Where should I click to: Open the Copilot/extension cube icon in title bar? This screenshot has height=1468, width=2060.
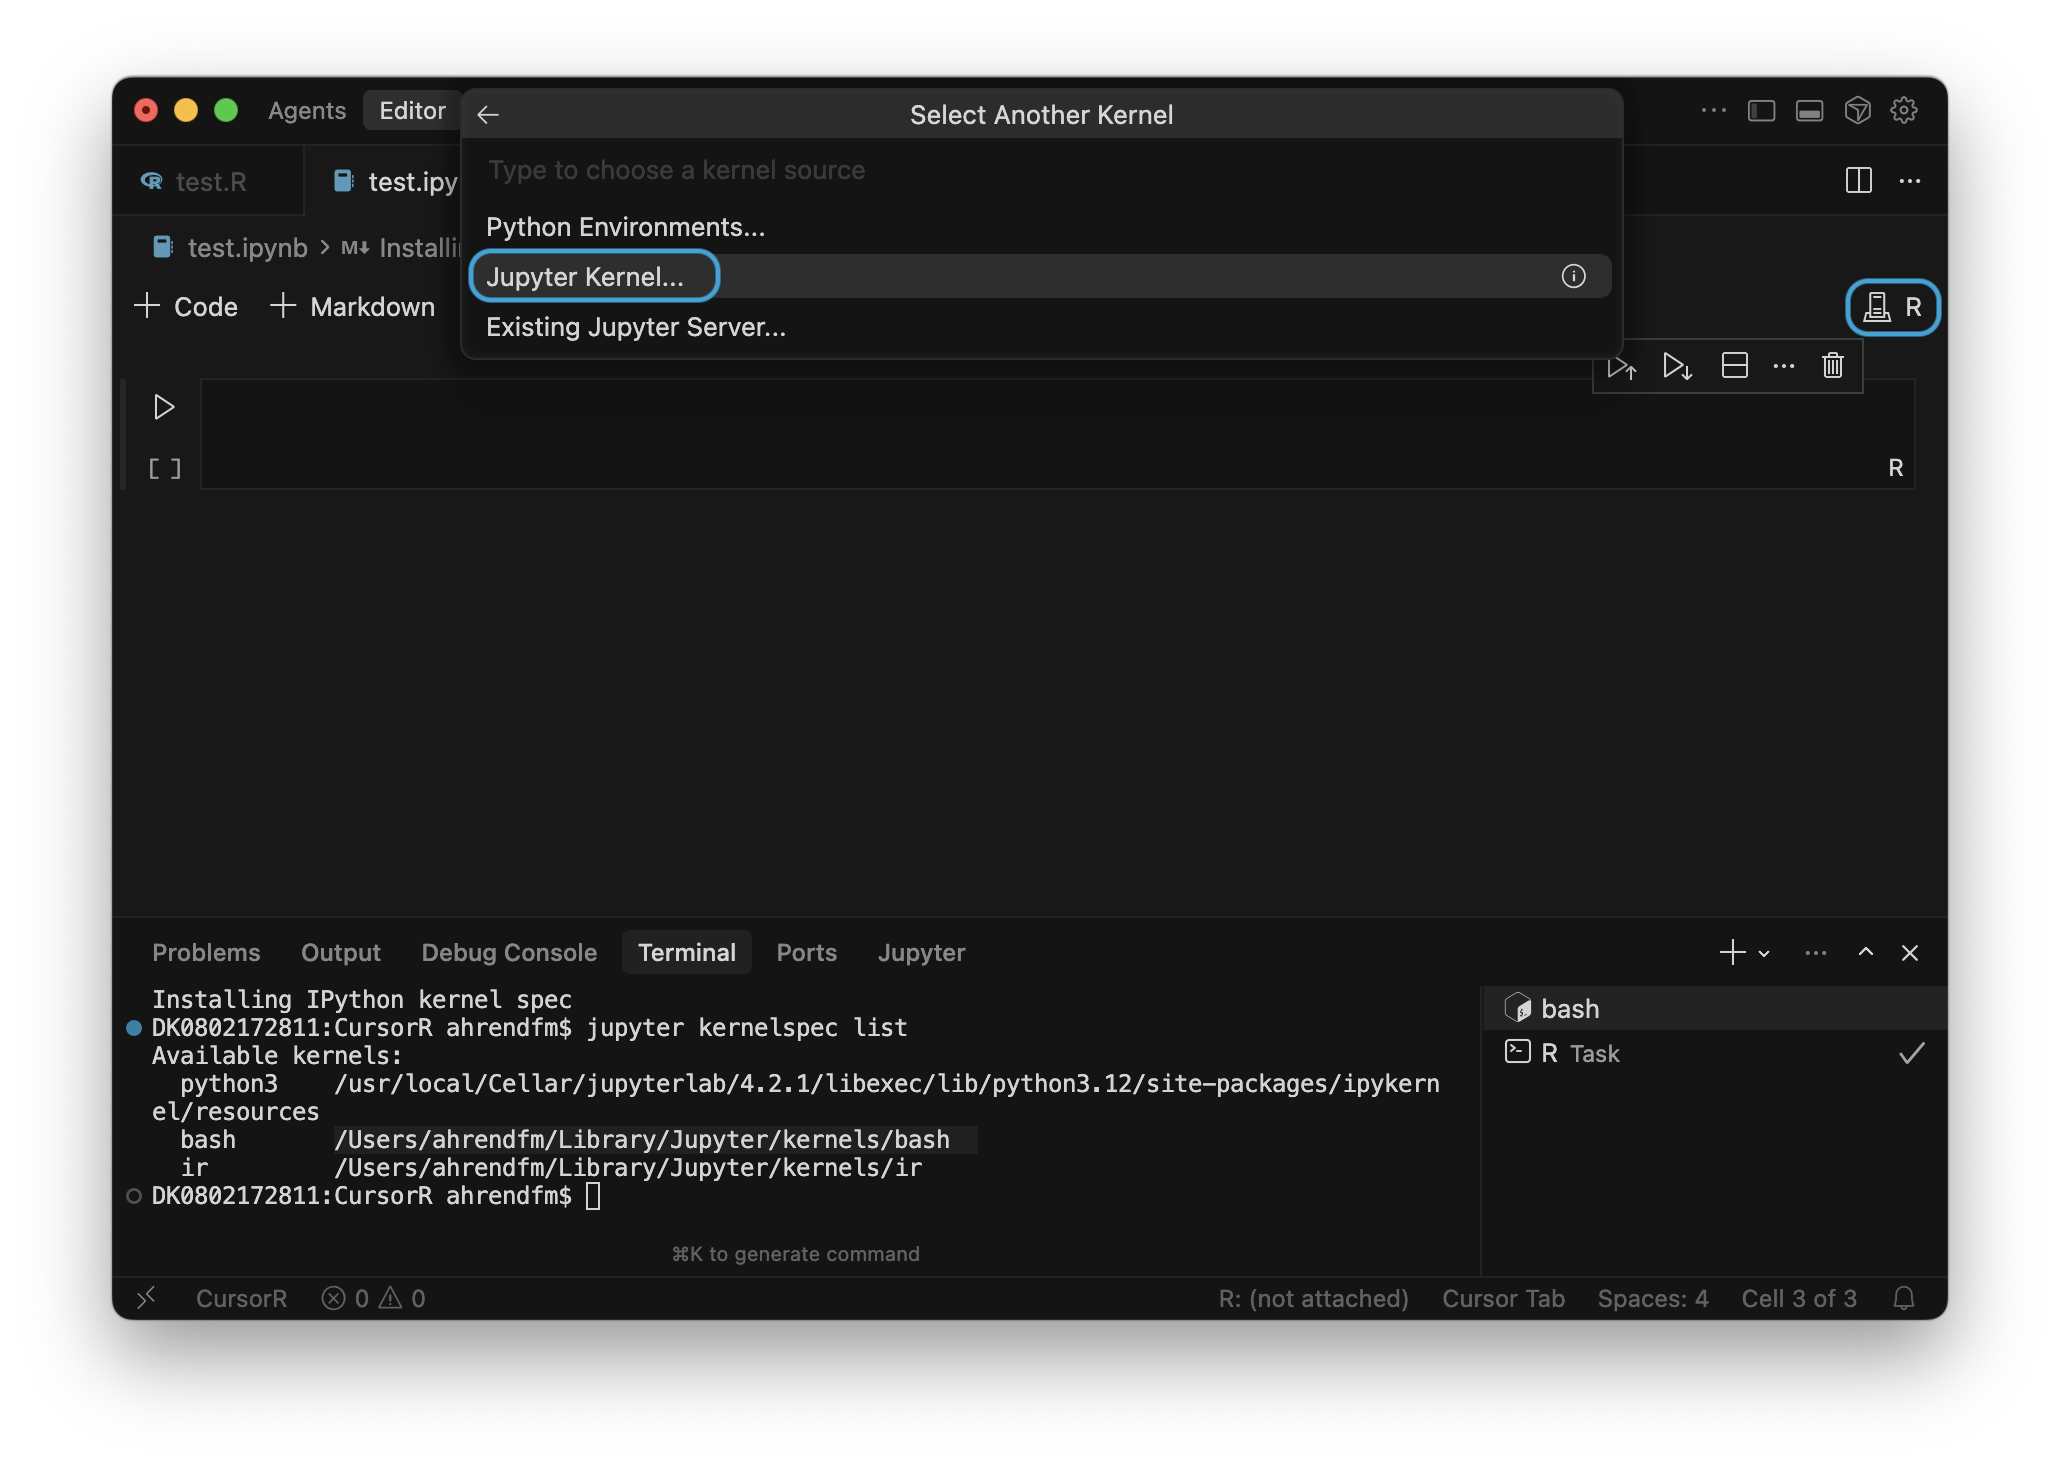pos(1858,110)
